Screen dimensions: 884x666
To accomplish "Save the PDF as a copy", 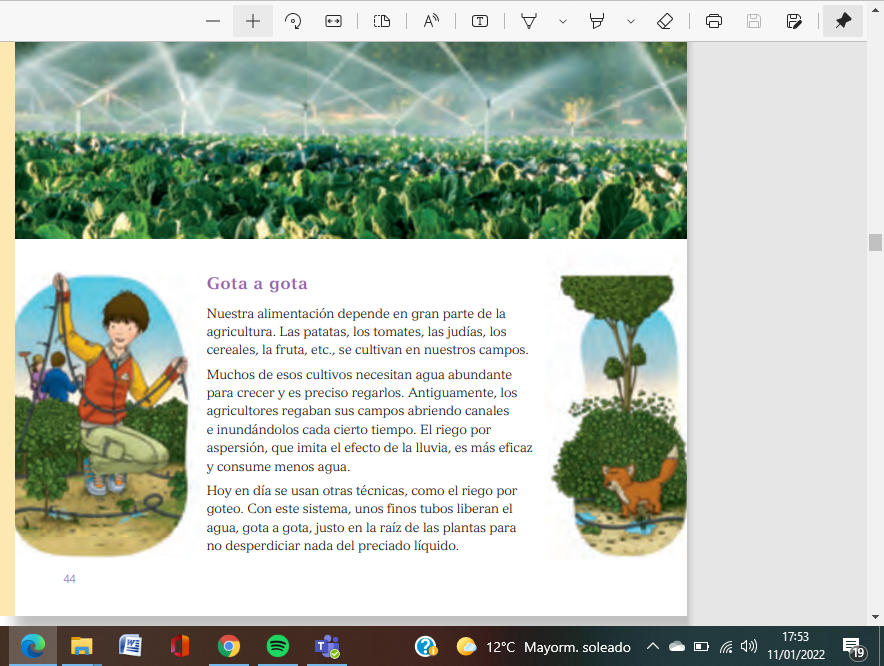I will (794, 21).
